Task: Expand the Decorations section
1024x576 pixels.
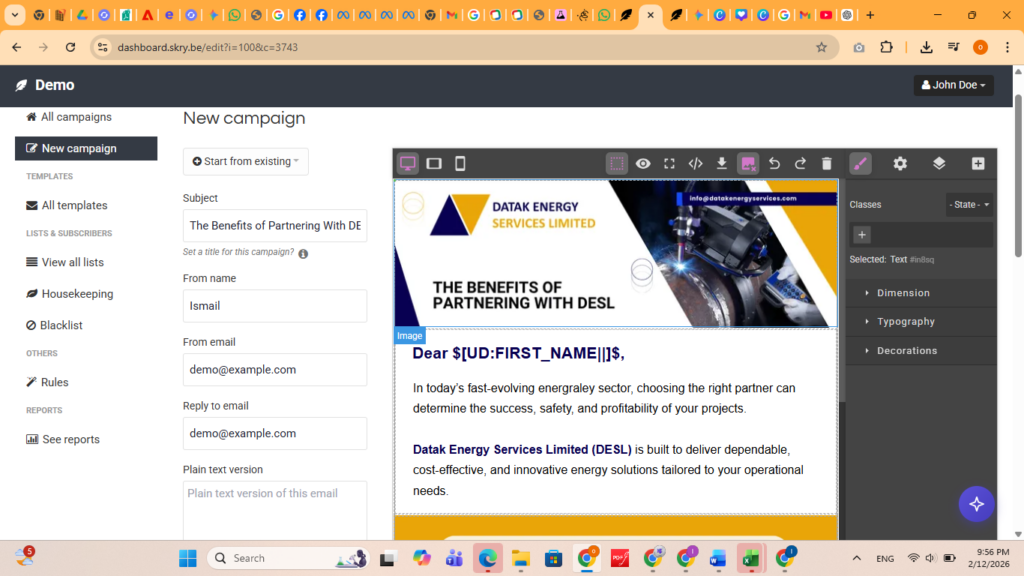Action: [921, 351]
